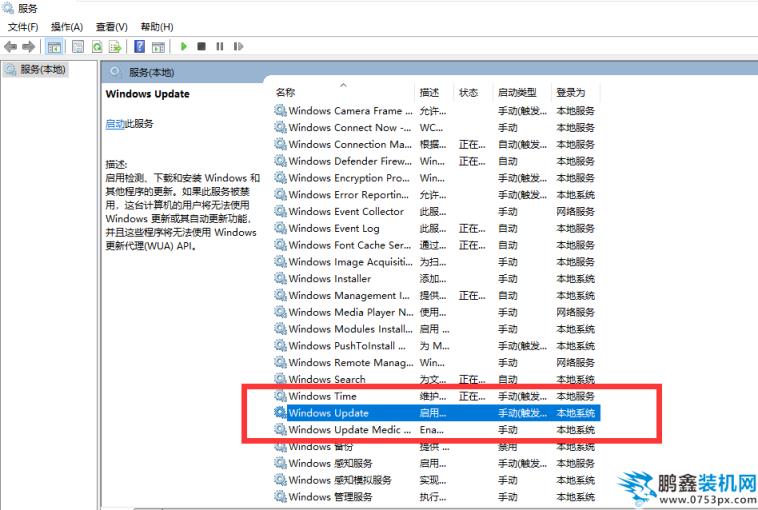Select the Windows Event Log service name
This screenshot has height=510, width=758.
[334, 228]
